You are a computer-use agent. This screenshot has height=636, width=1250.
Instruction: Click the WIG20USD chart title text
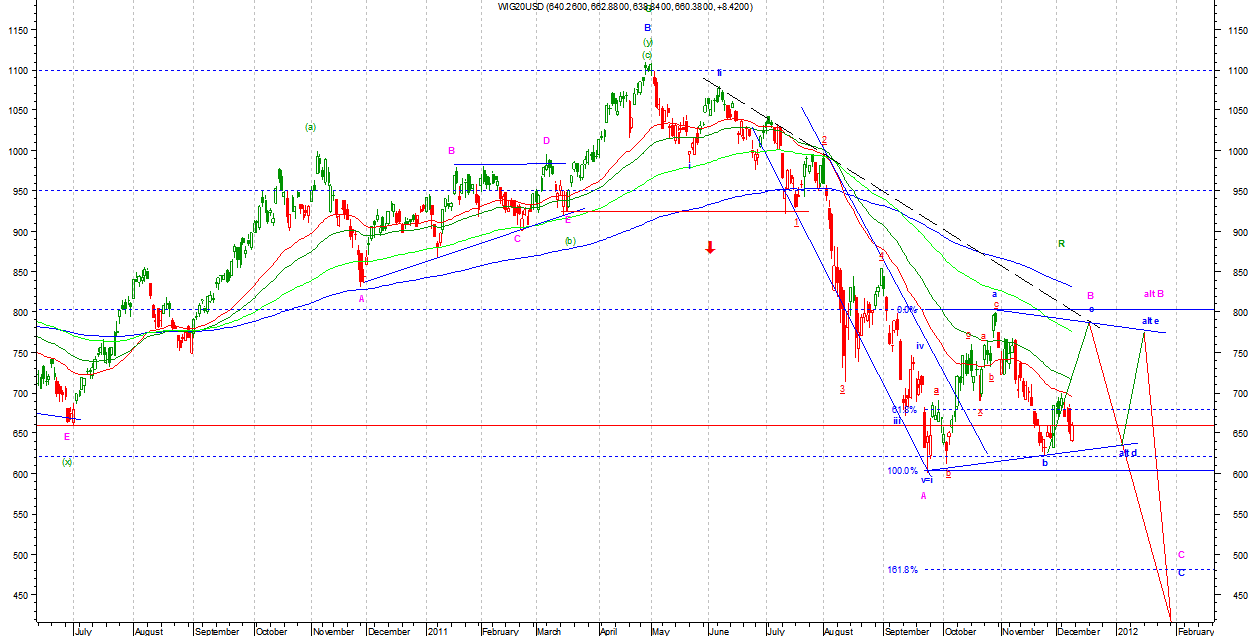pyautogui.click(x=625, y=6)
